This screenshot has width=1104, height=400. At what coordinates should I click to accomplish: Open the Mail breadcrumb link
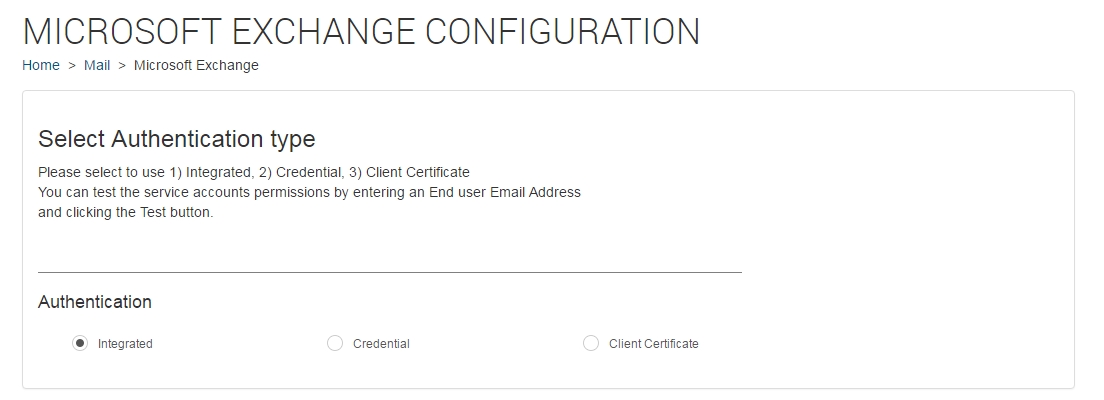click(97, 66)
